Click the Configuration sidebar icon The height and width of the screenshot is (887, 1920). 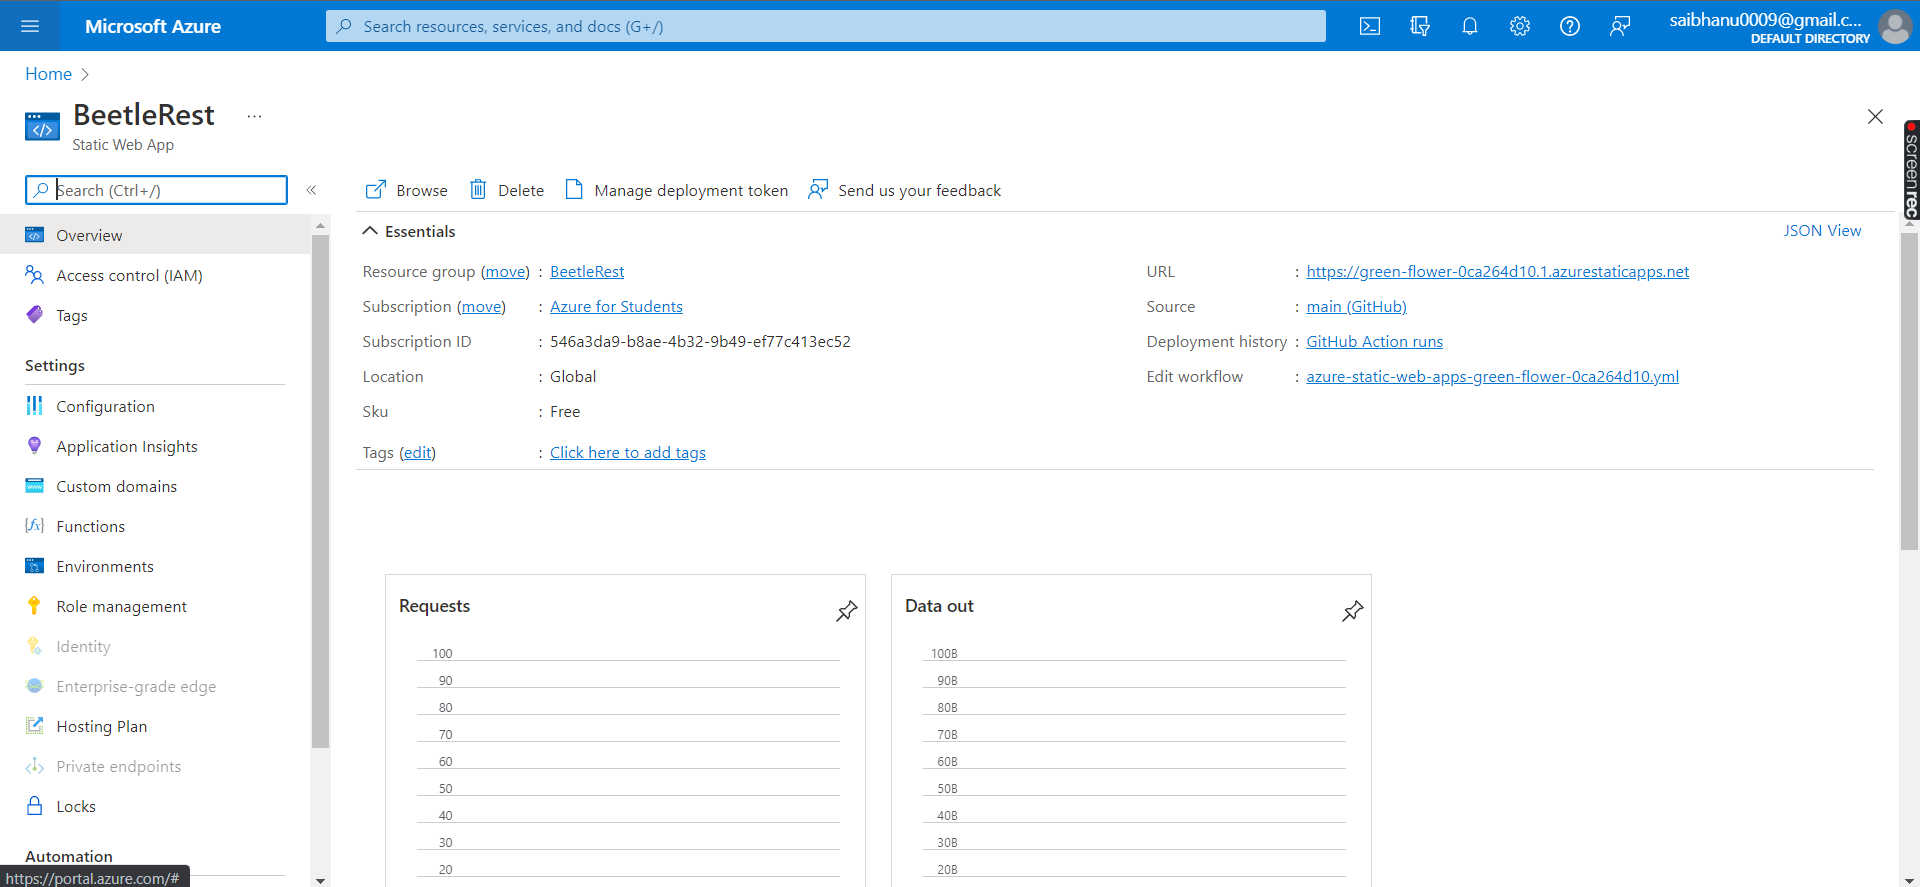(x=34, y=405)
